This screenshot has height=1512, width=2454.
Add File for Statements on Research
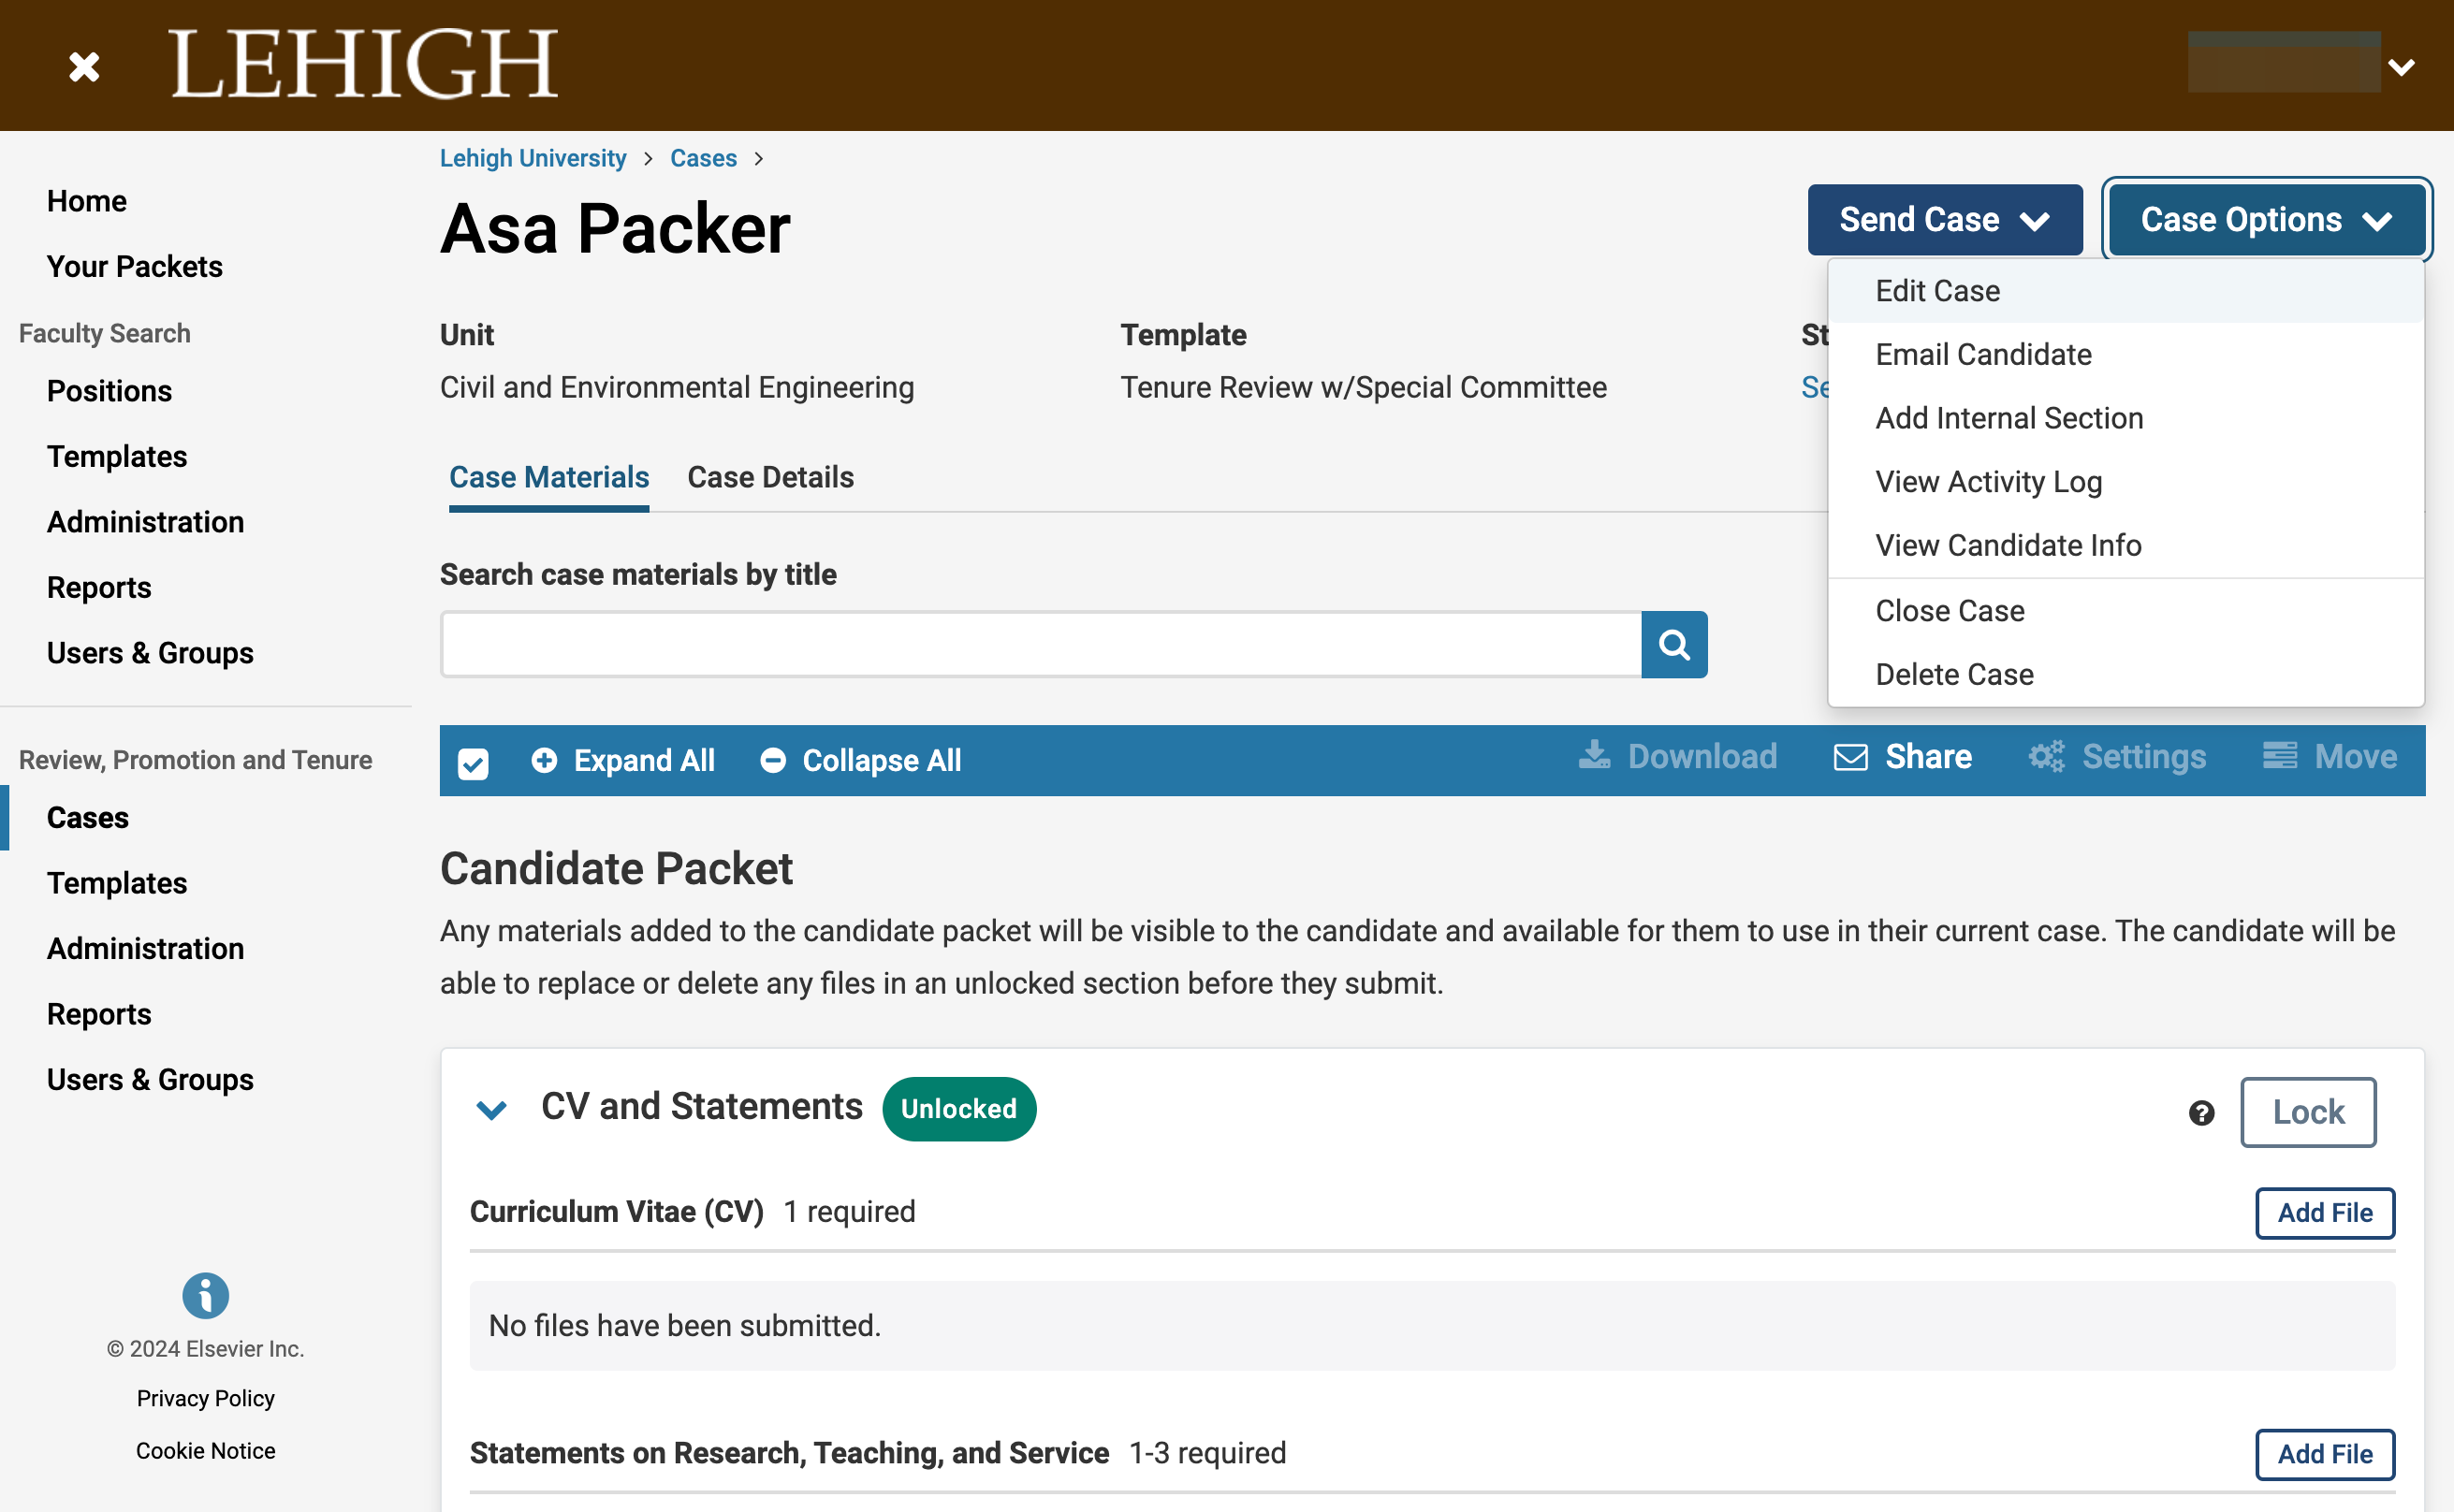click(x=2324, y=1453)
